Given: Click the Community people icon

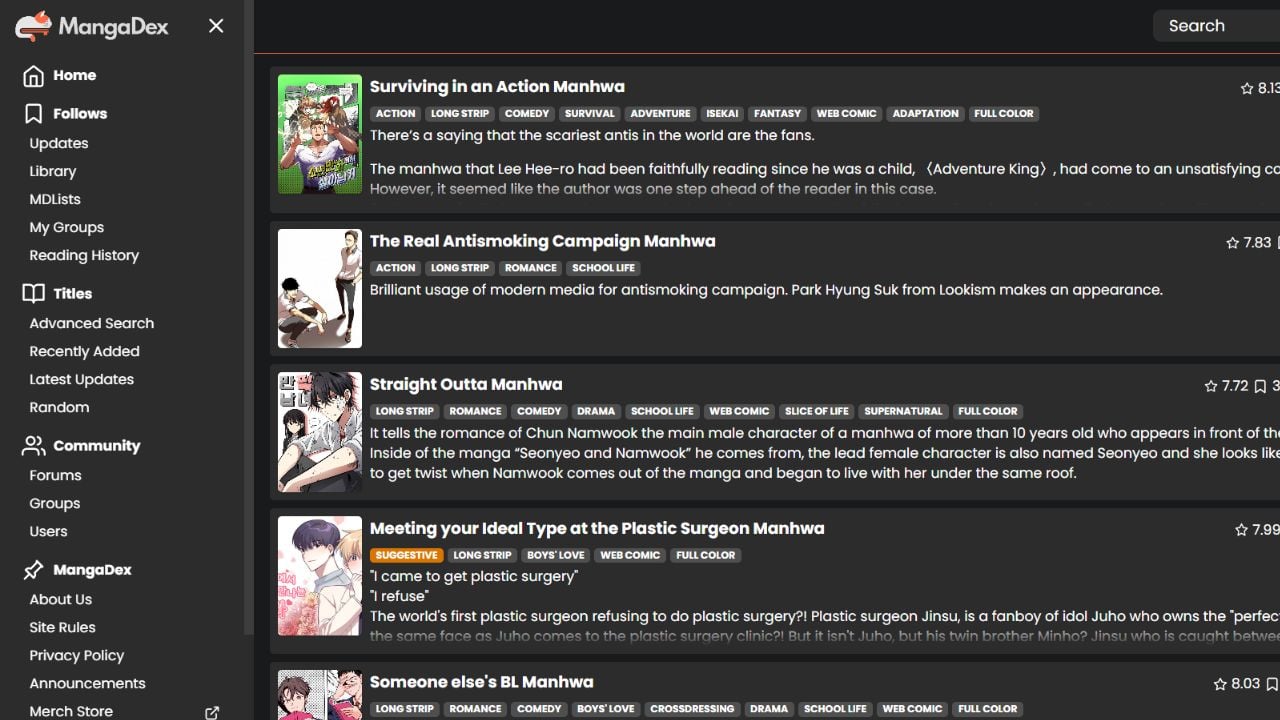Looking at the screenshot, I should [34, 446].
